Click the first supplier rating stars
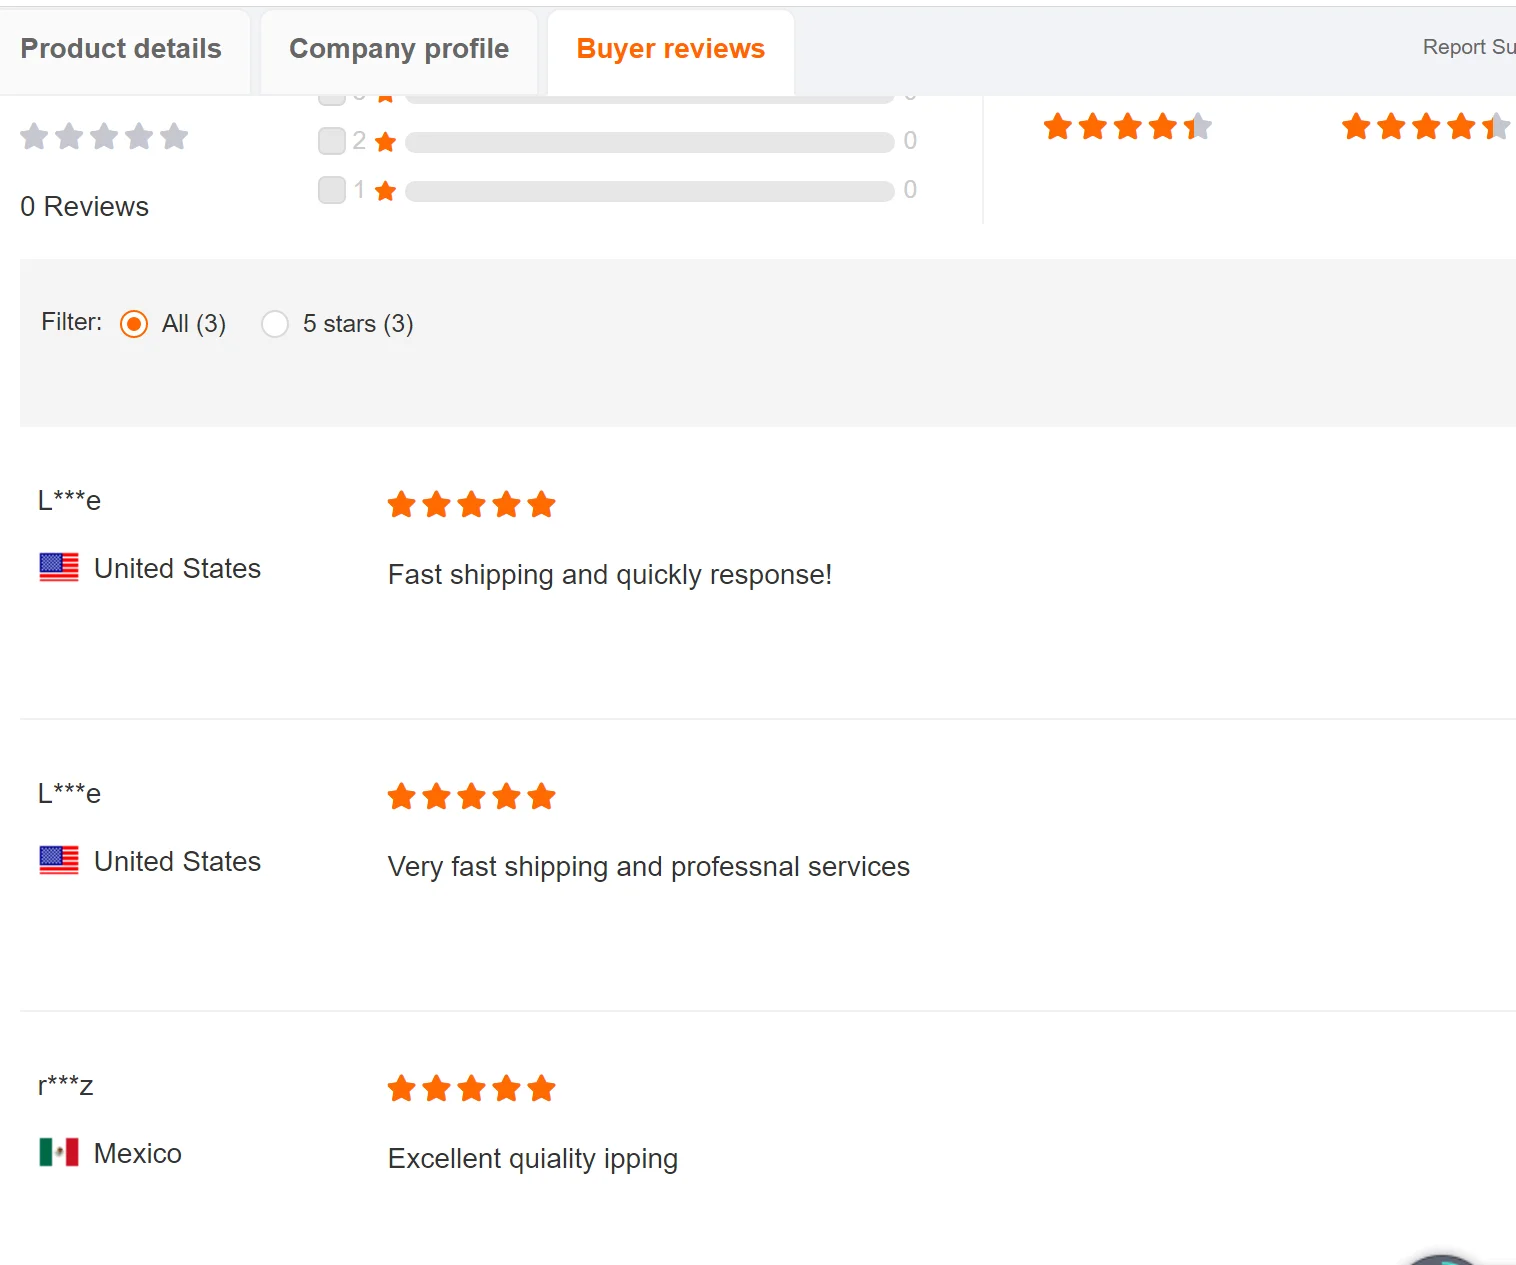This screenshot has height=1265, width=1516. [x=1127, y=127]
